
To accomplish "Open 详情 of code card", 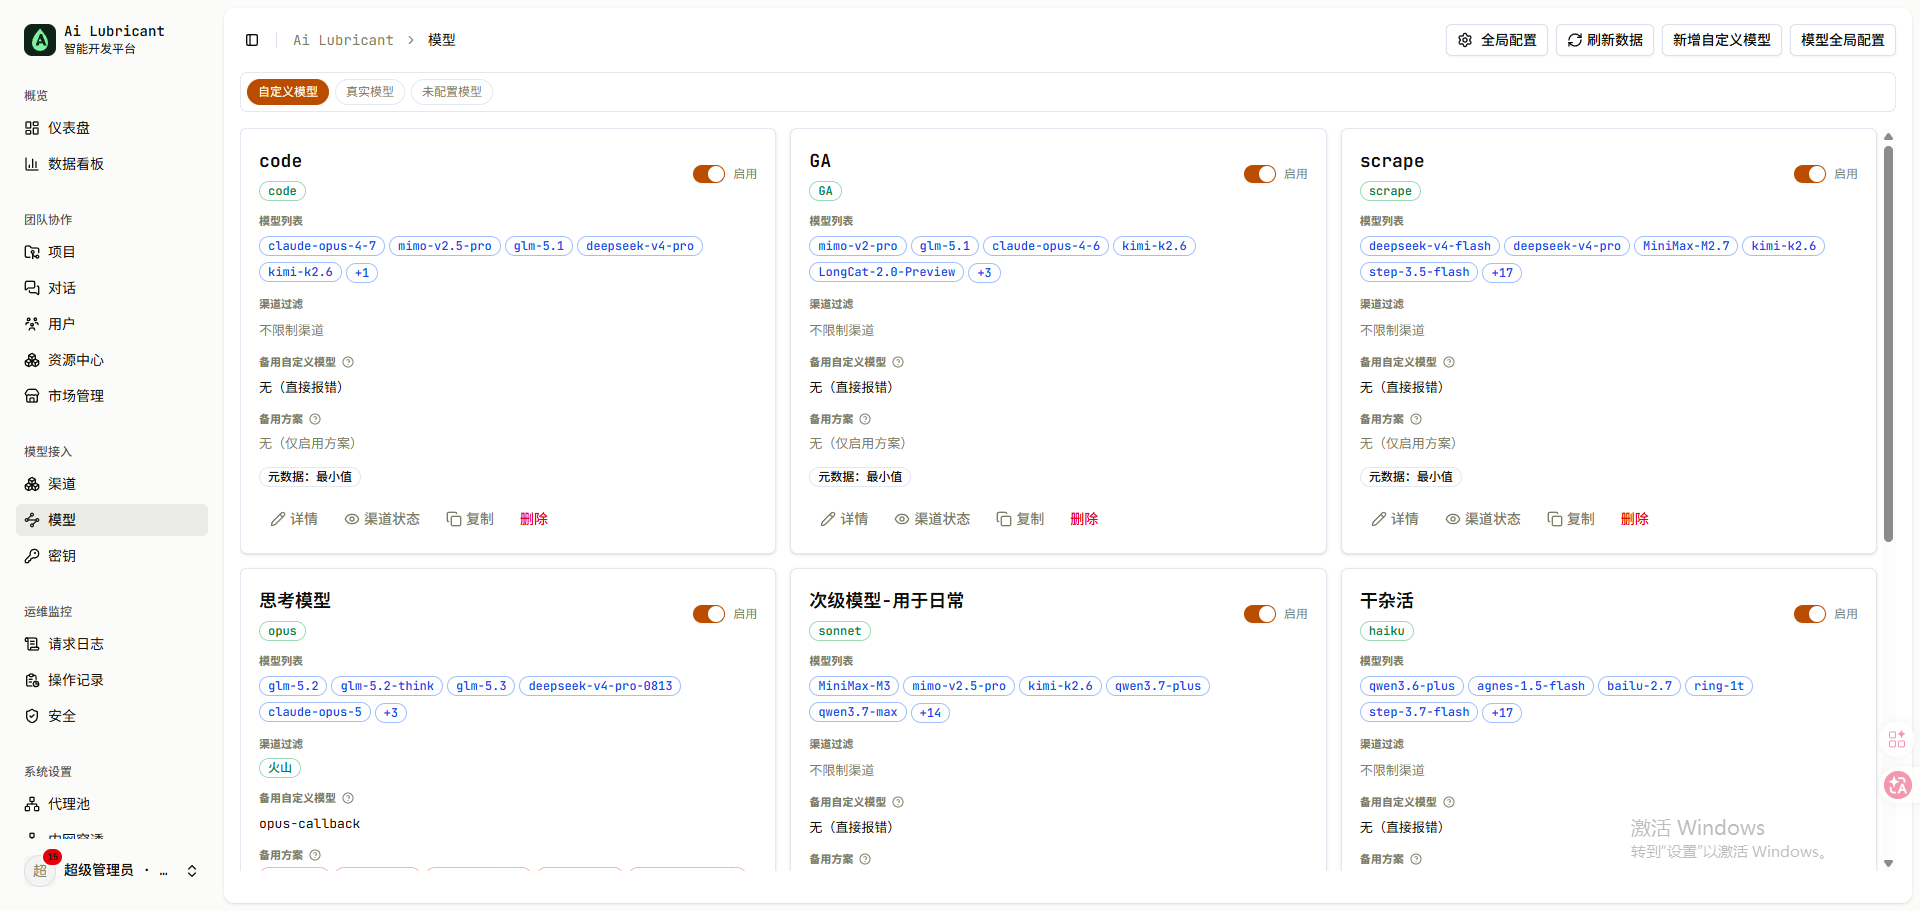I will click(x=294, y=519).
